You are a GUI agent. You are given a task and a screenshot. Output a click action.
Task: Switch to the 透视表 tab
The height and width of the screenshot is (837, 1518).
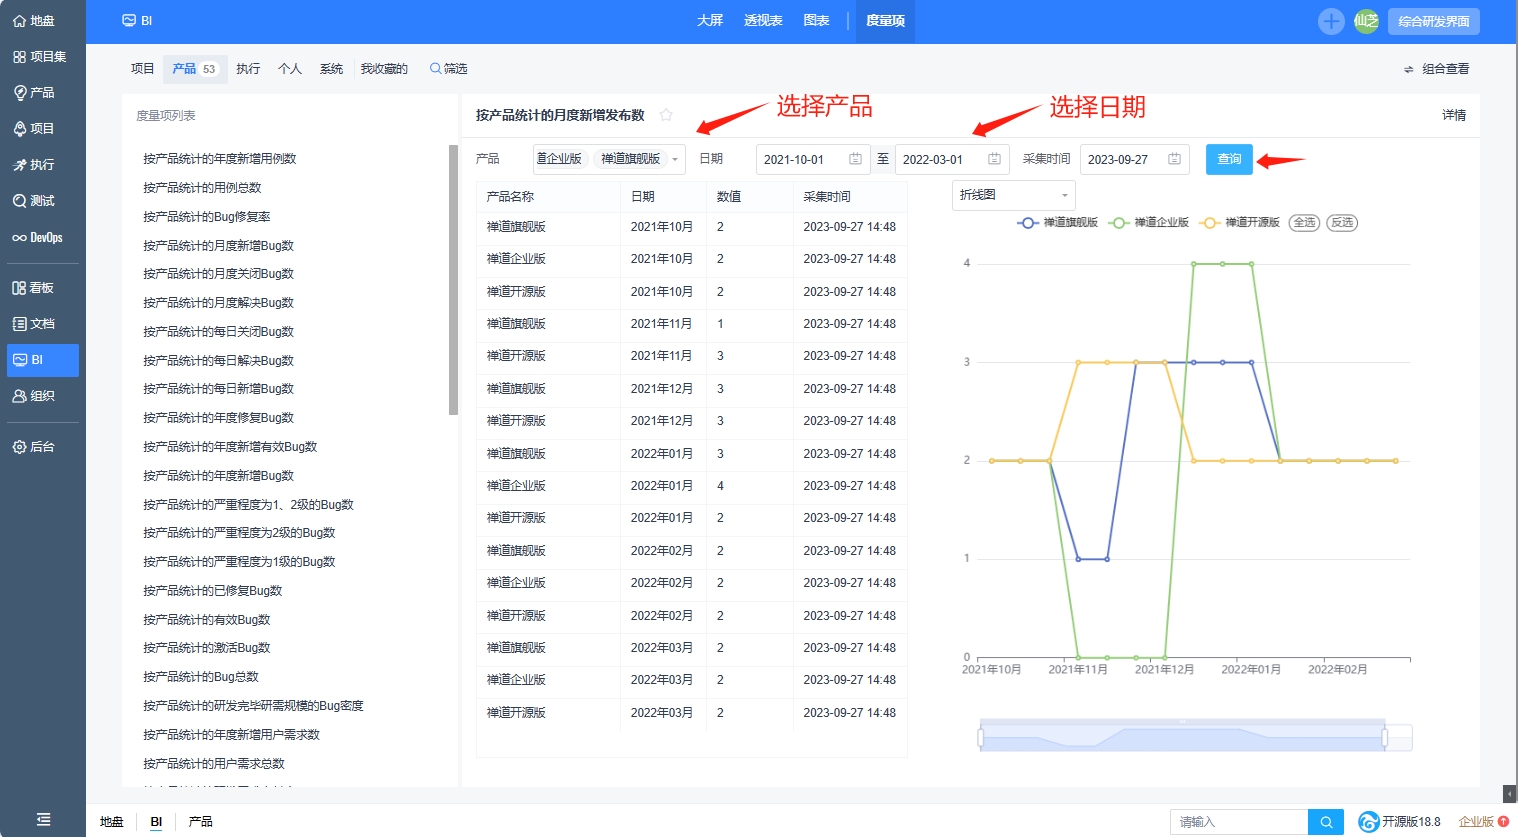763,21
